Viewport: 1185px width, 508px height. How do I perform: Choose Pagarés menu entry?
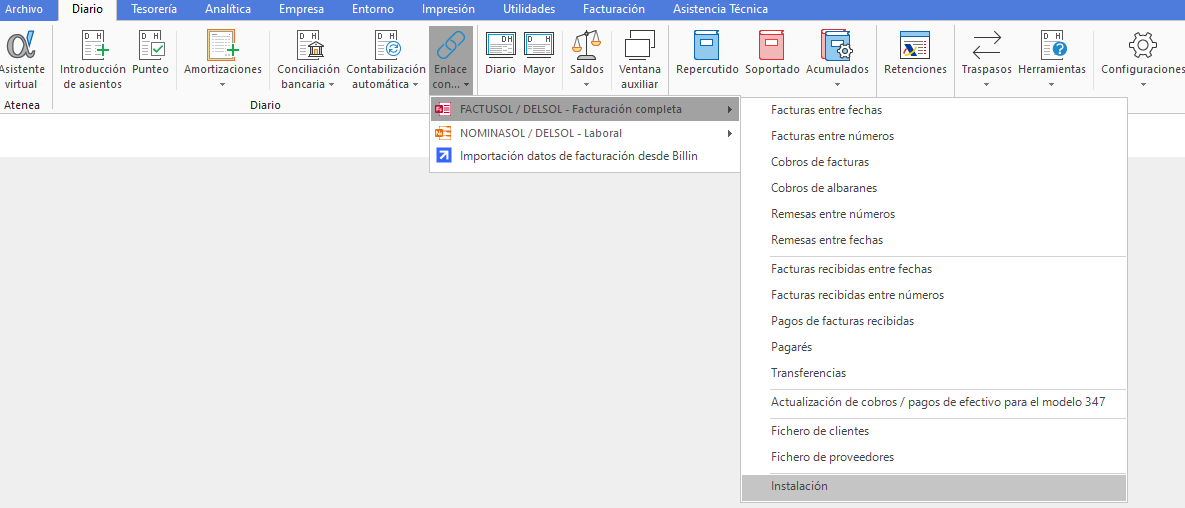934,347
